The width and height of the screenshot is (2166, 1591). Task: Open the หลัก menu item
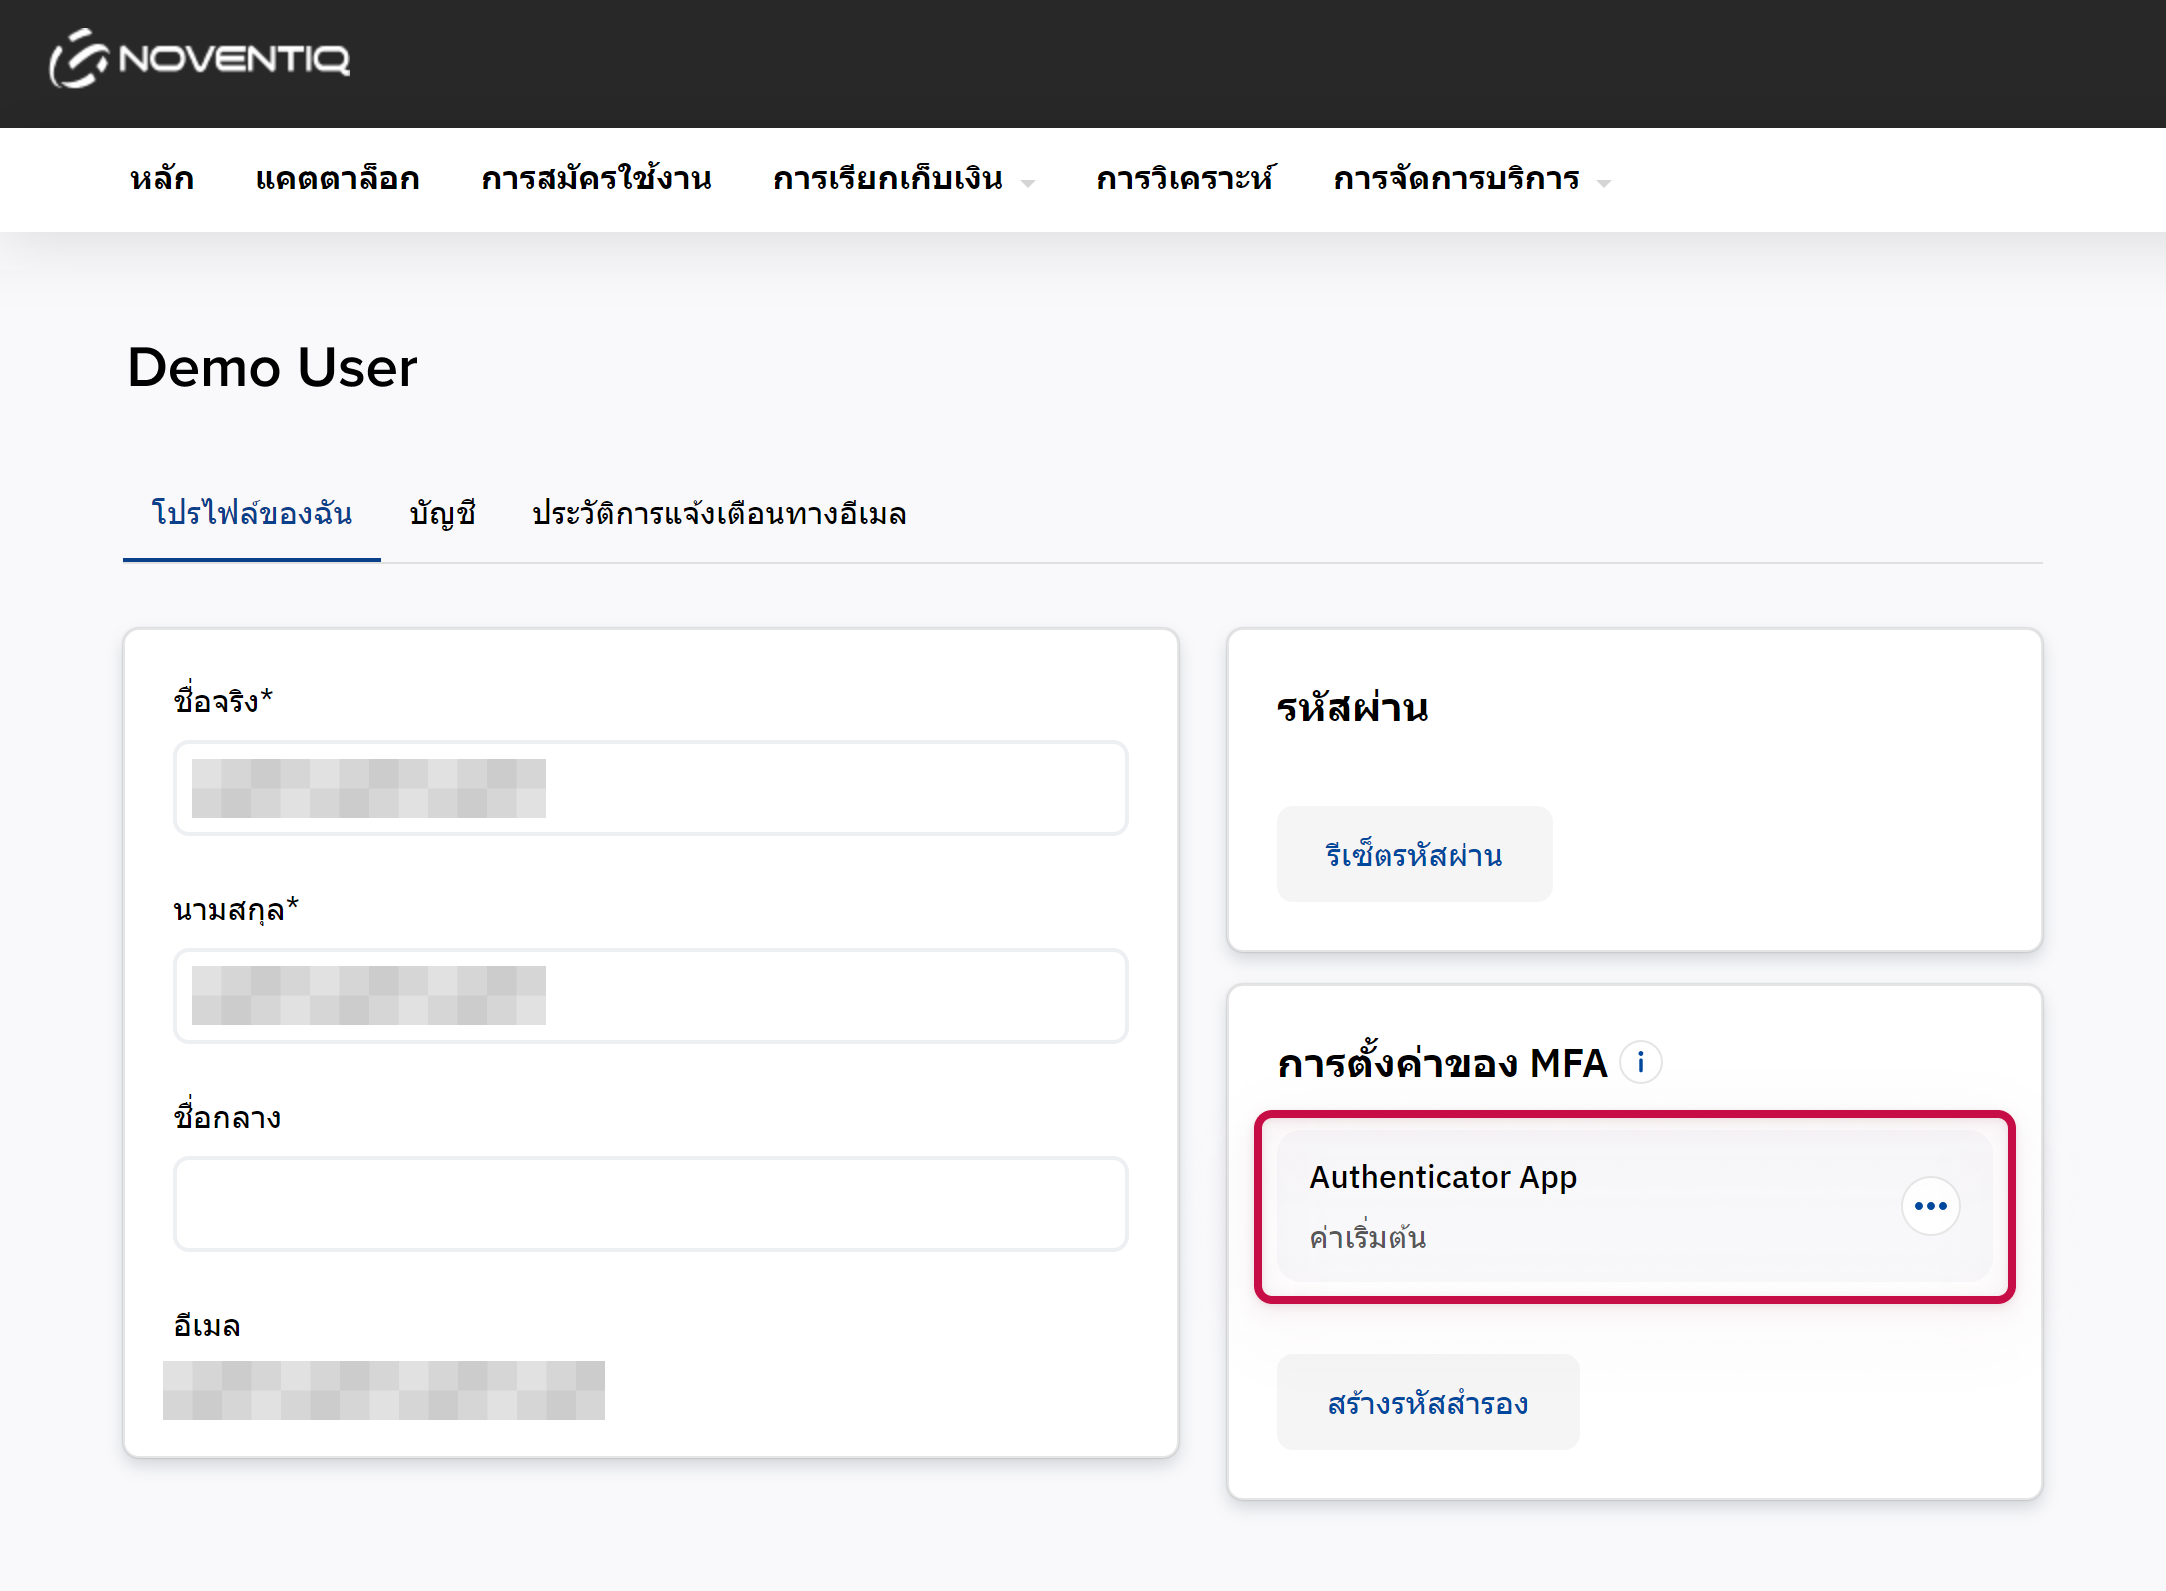click(162, 179)
